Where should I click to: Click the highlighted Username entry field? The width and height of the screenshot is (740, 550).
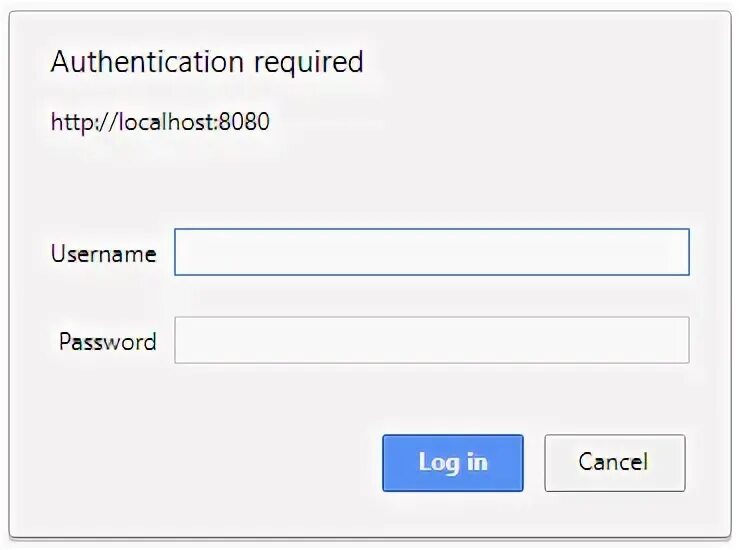tap(431, 252)
